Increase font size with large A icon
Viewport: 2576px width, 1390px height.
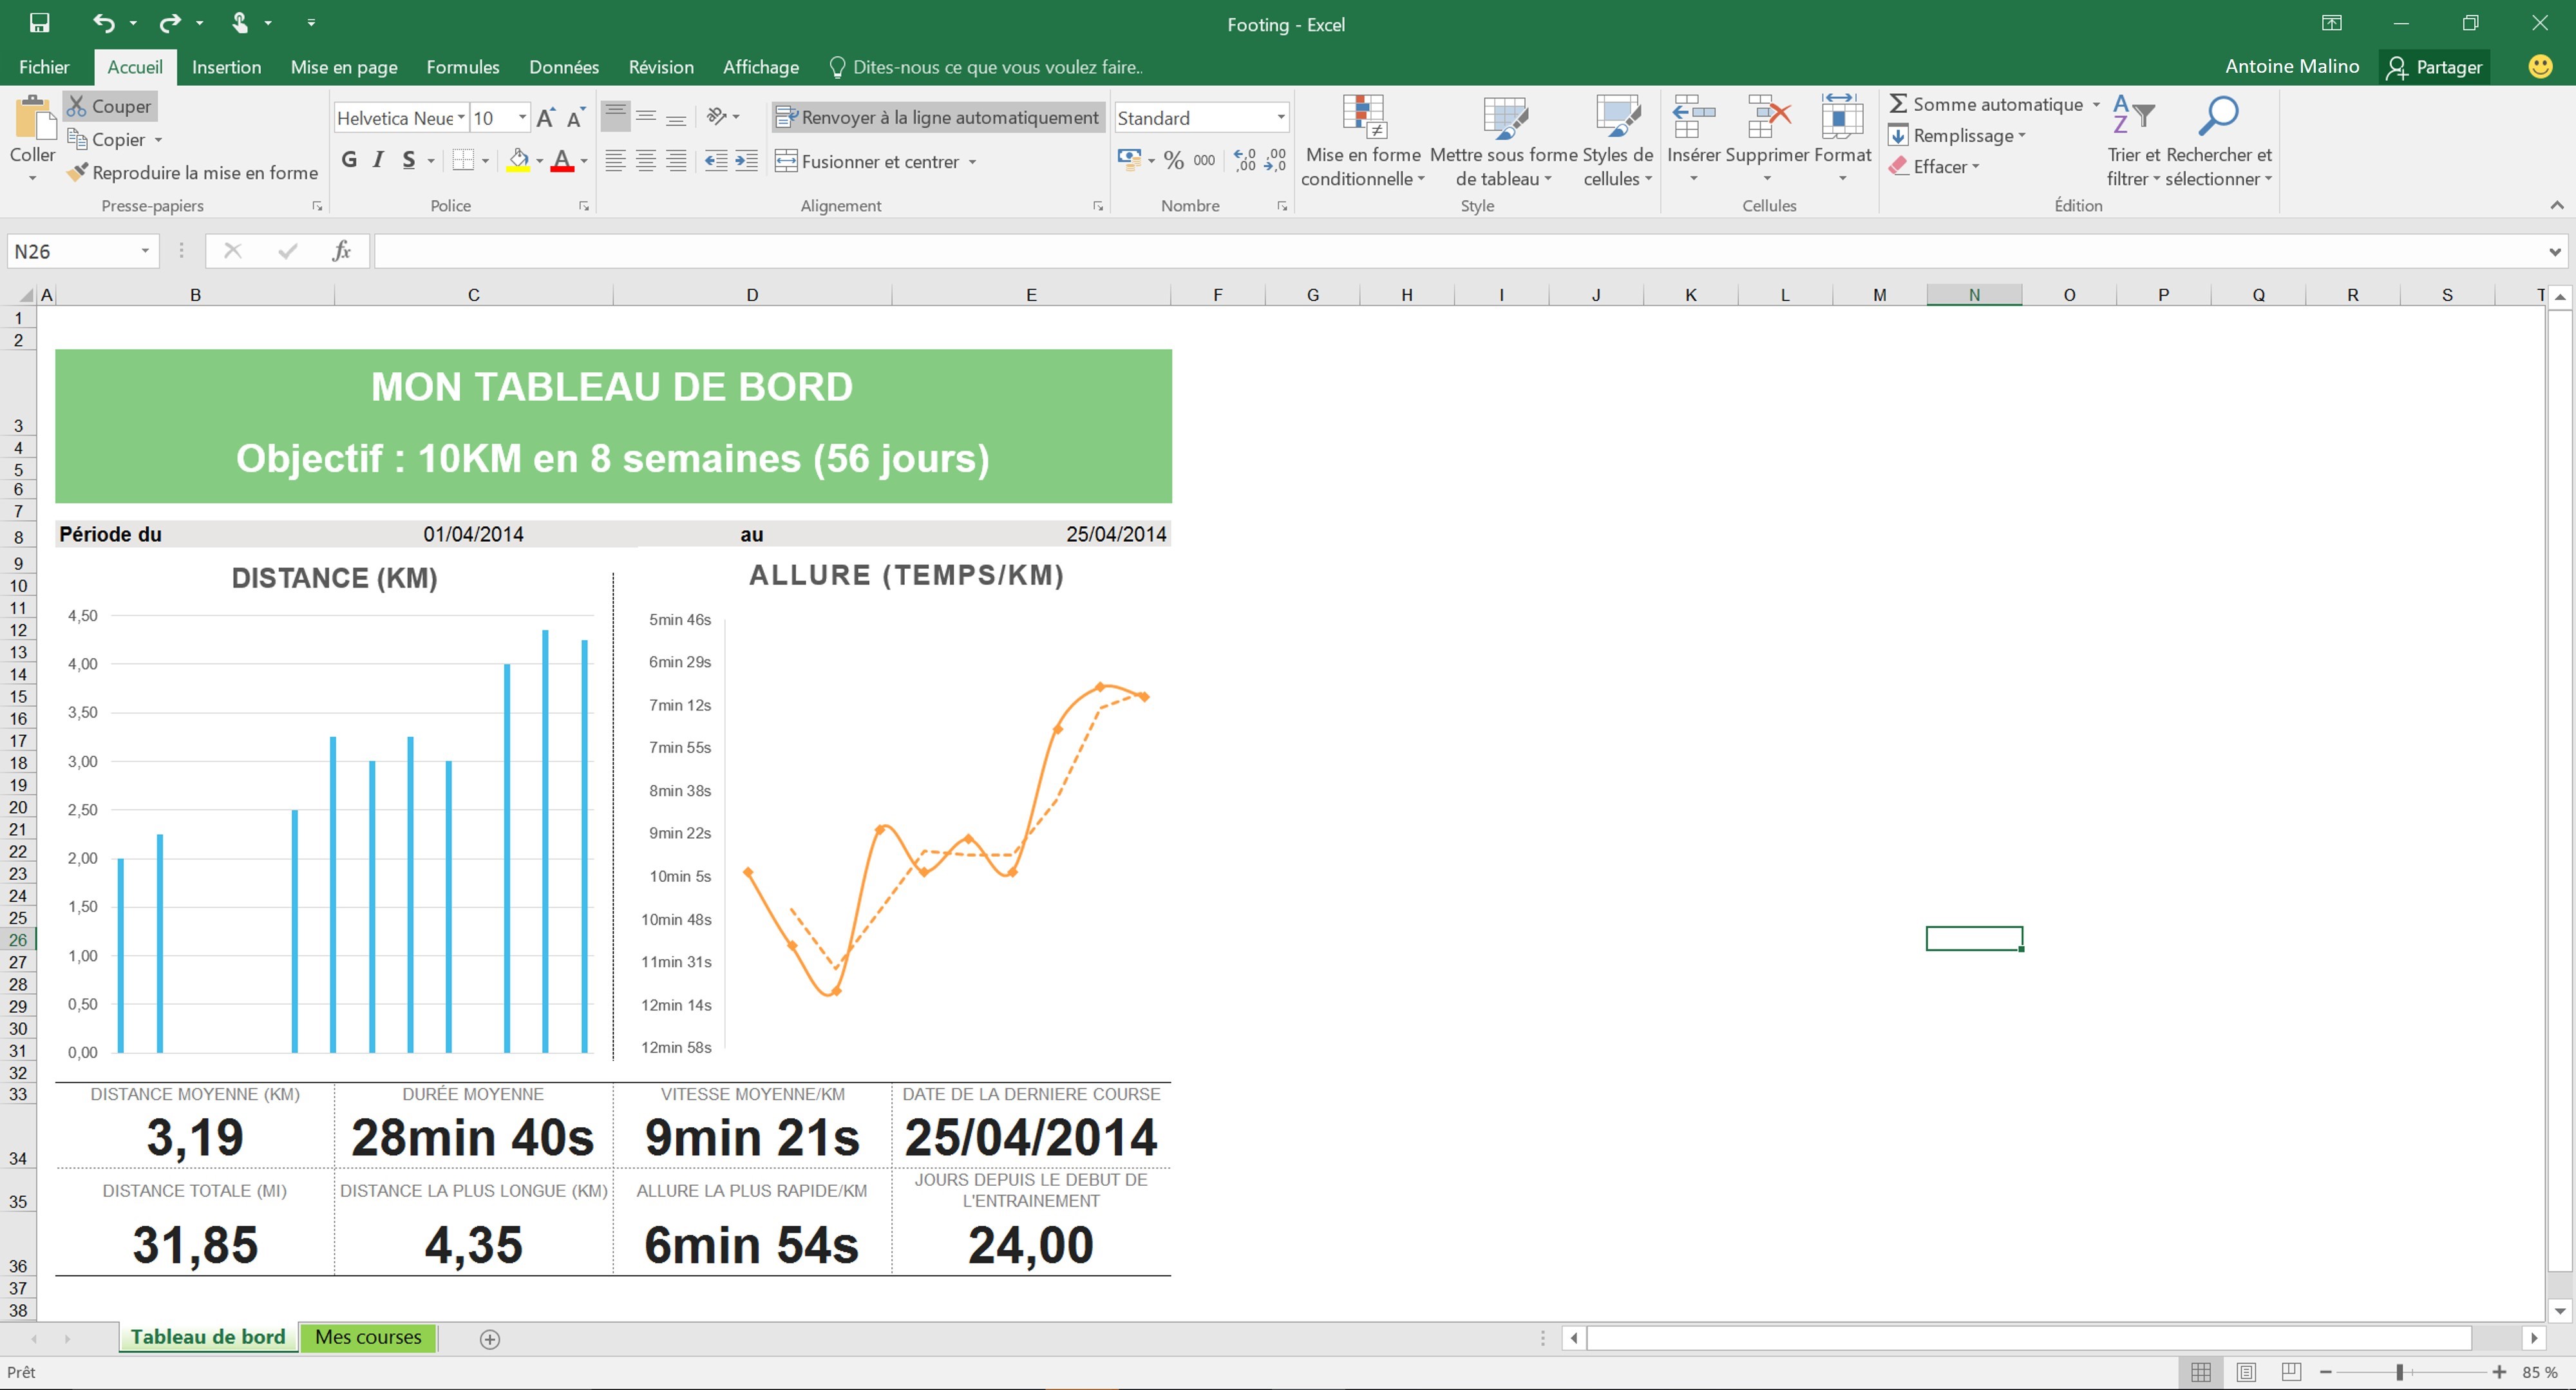pyautogui.click(x=546, y=118)
